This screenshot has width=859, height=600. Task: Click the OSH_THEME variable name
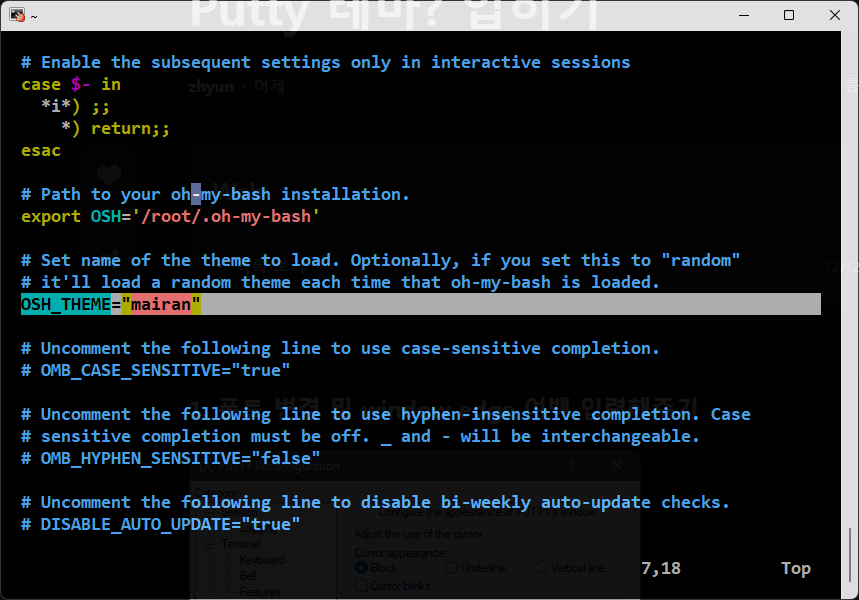[66, 304]
